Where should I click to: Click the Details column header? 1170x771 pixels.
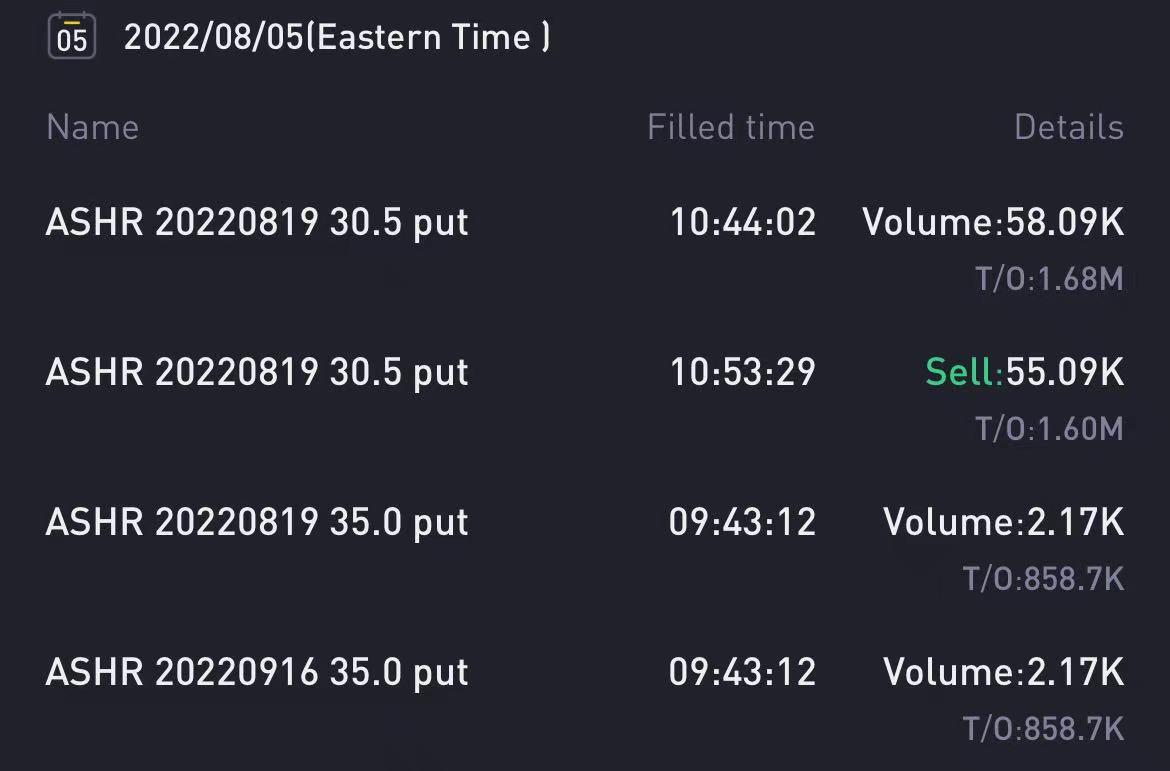tap(1069, 127)
